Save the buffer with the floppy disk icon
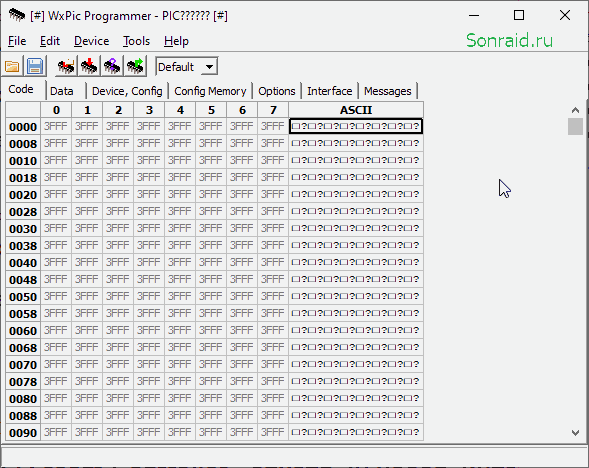The height and width of the screenshot is (468, 589). click(x=35, y=67)
